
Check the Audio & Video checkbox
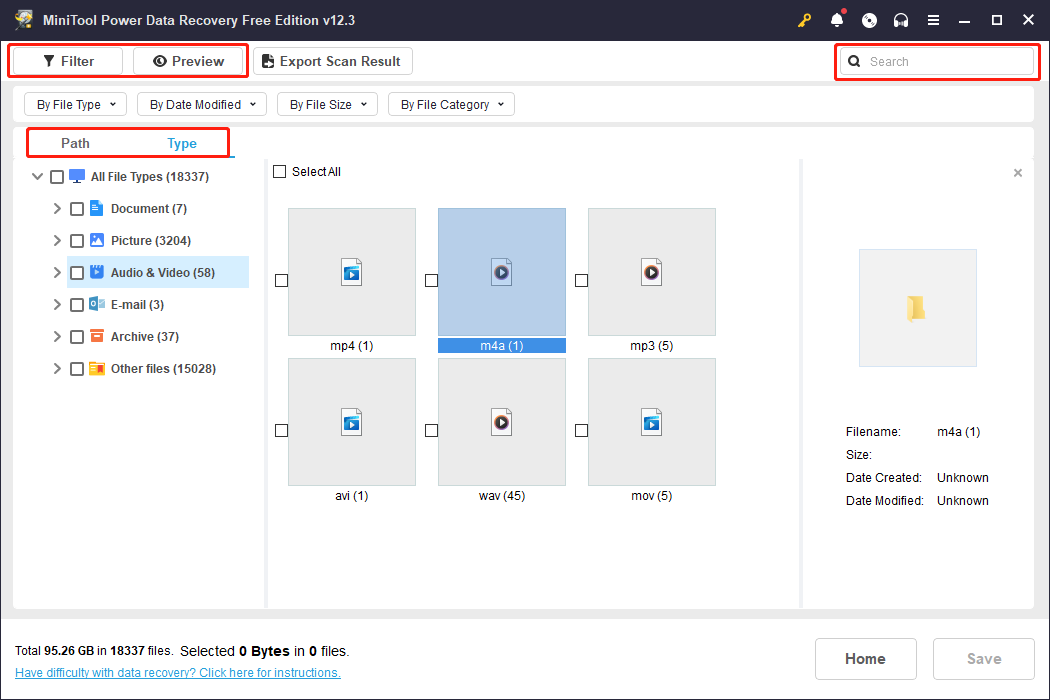tap(77, 272)
